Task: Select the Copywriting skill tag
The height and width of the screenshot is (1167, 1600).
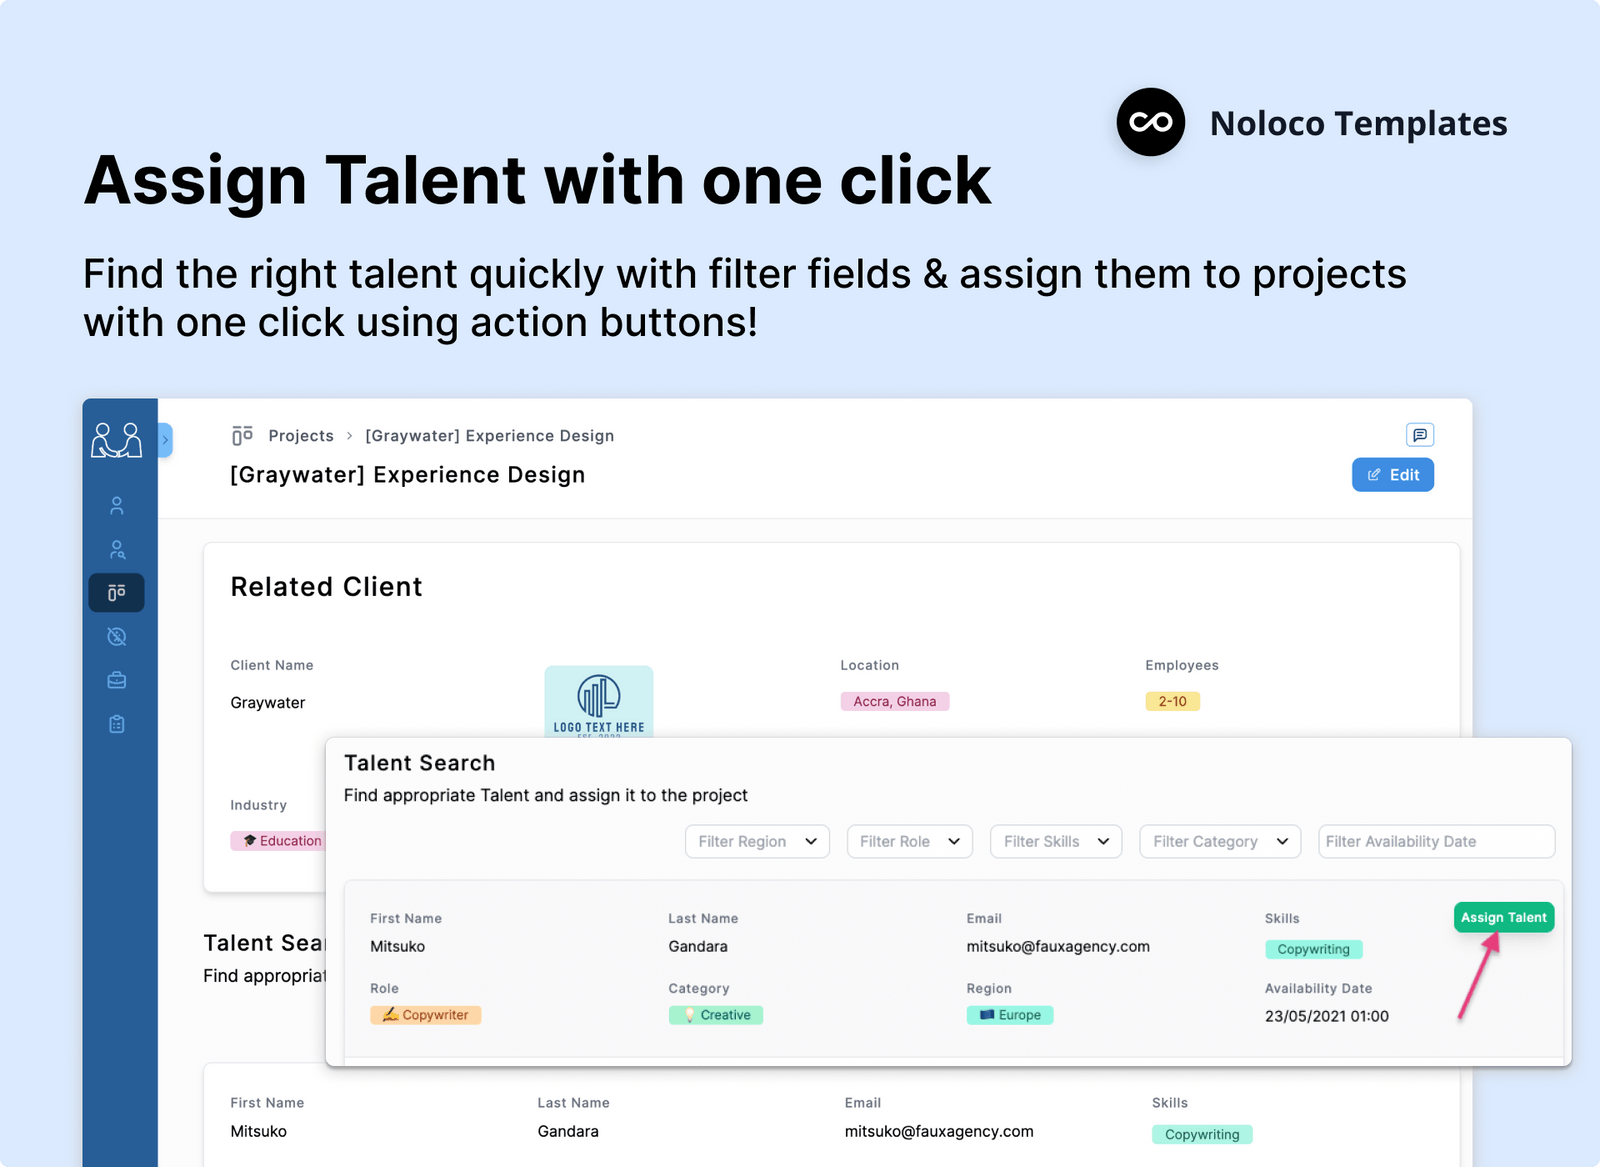Action: pos(1313,949)
